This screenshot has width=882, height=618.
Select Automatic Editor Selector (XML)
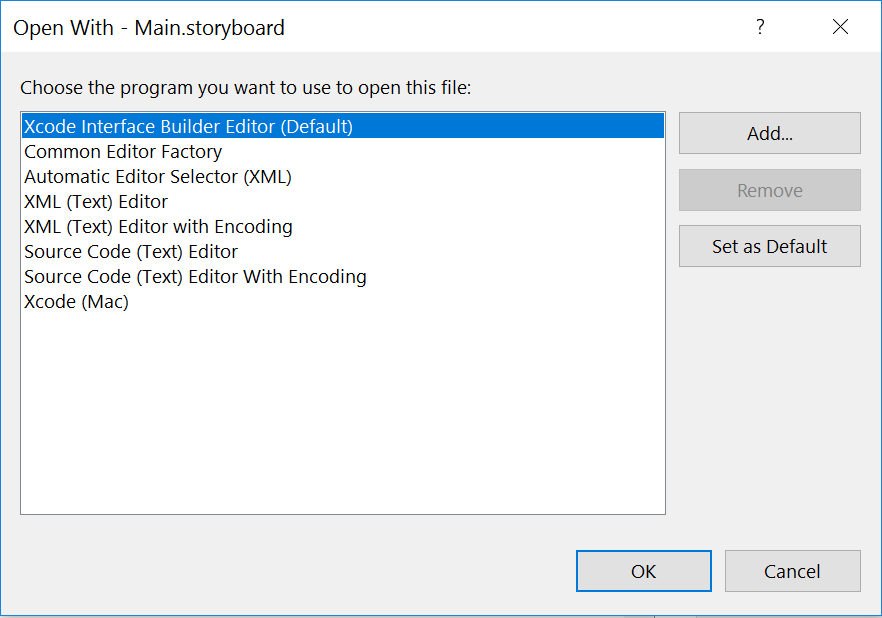point(157,176)
